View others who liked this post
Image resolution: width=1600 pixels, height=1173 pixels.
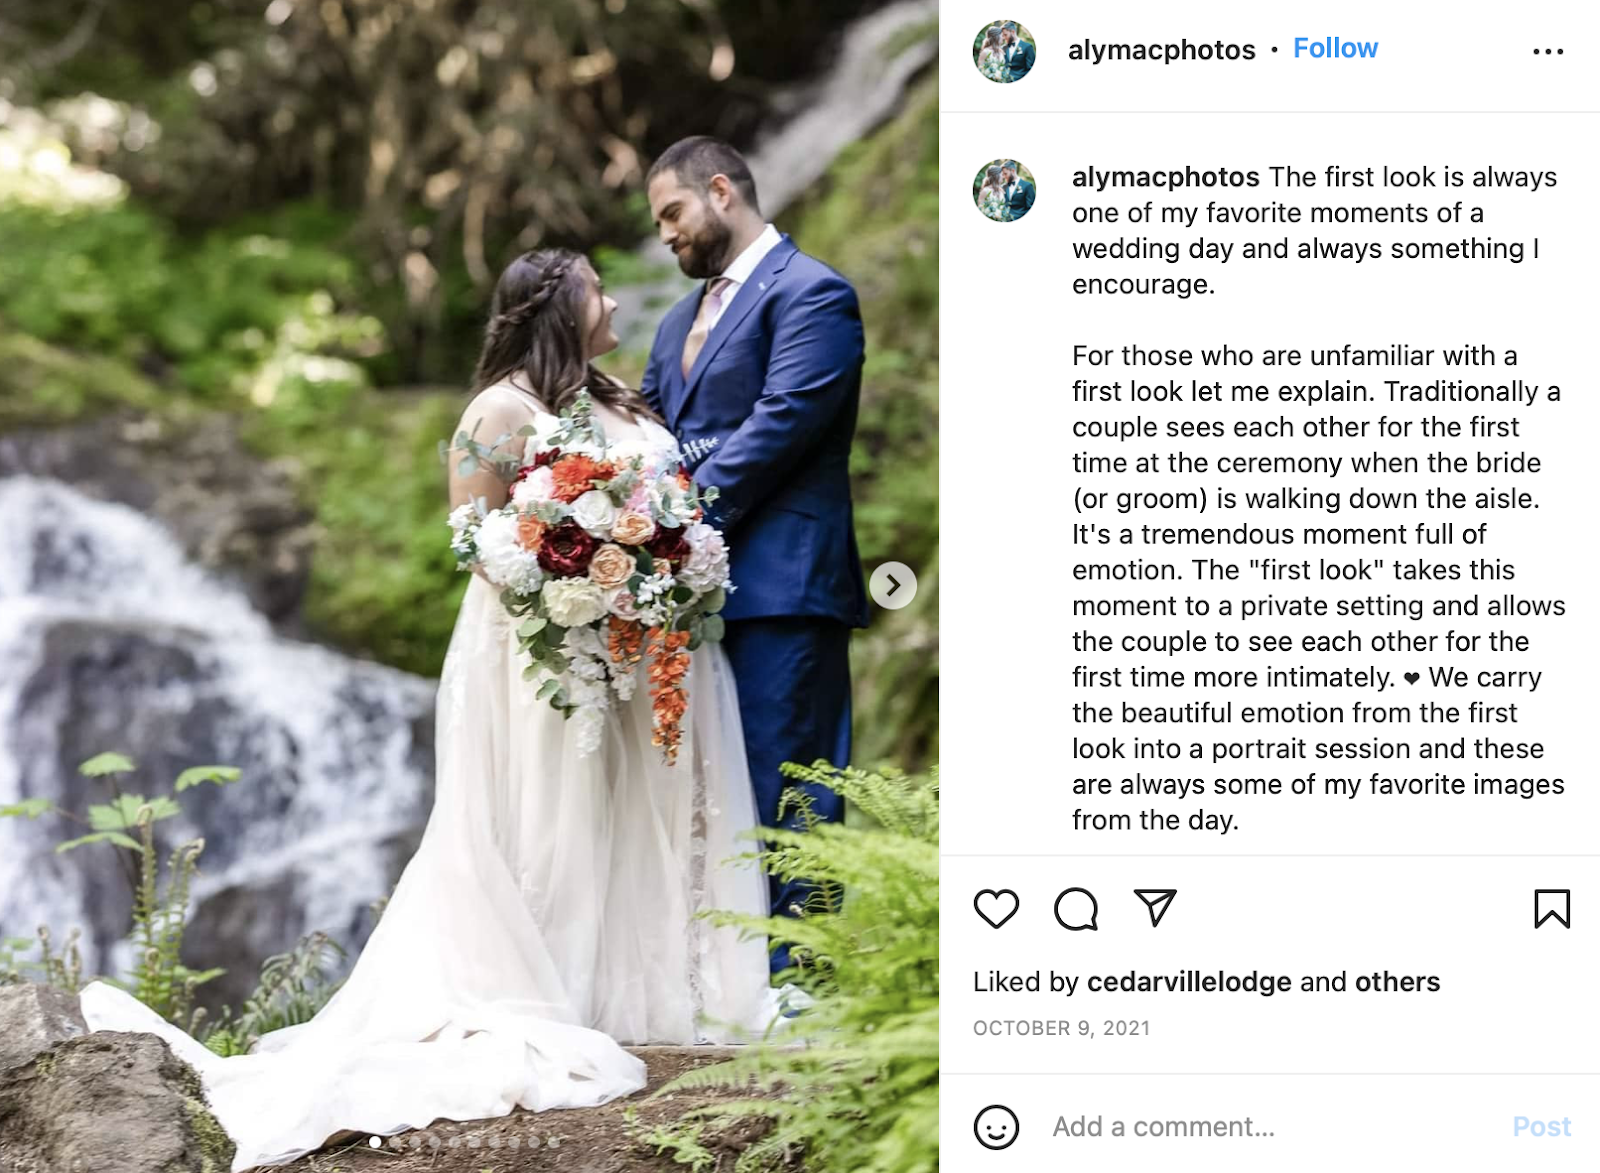pyautogui.click(x=1397, y=982)
